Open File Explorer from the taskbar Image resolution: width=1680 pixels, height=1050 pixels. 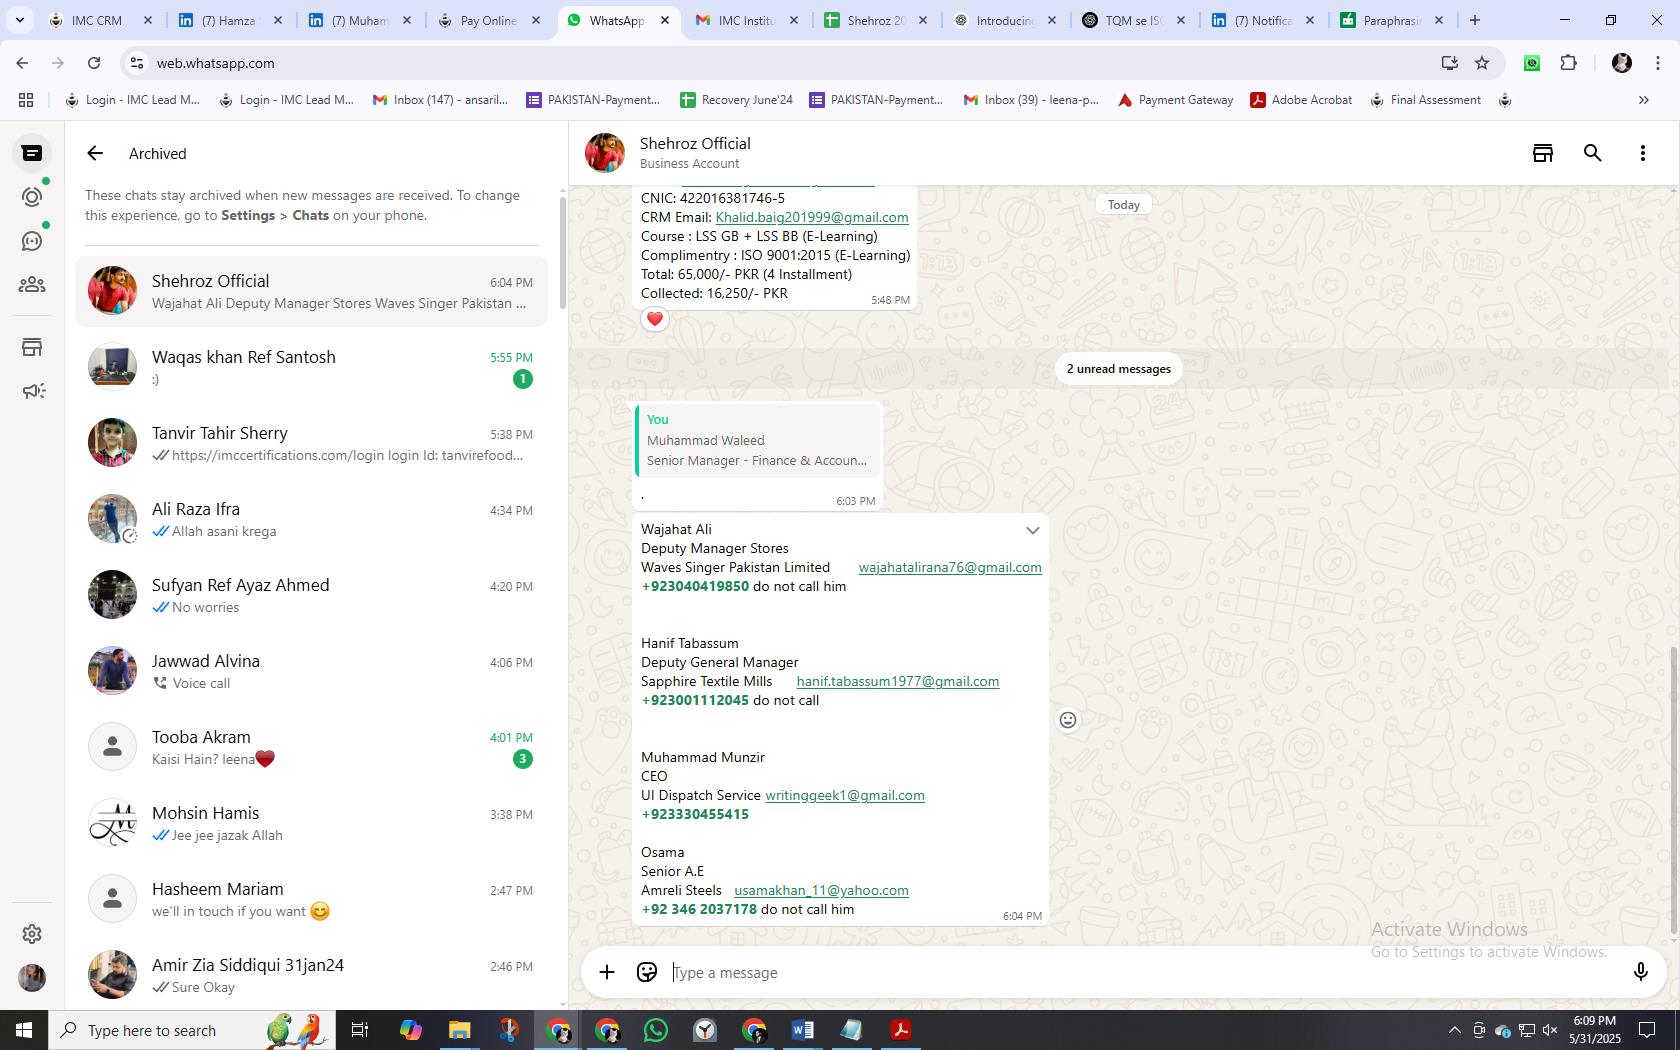pyautogui.click(x=459, y=1030)
